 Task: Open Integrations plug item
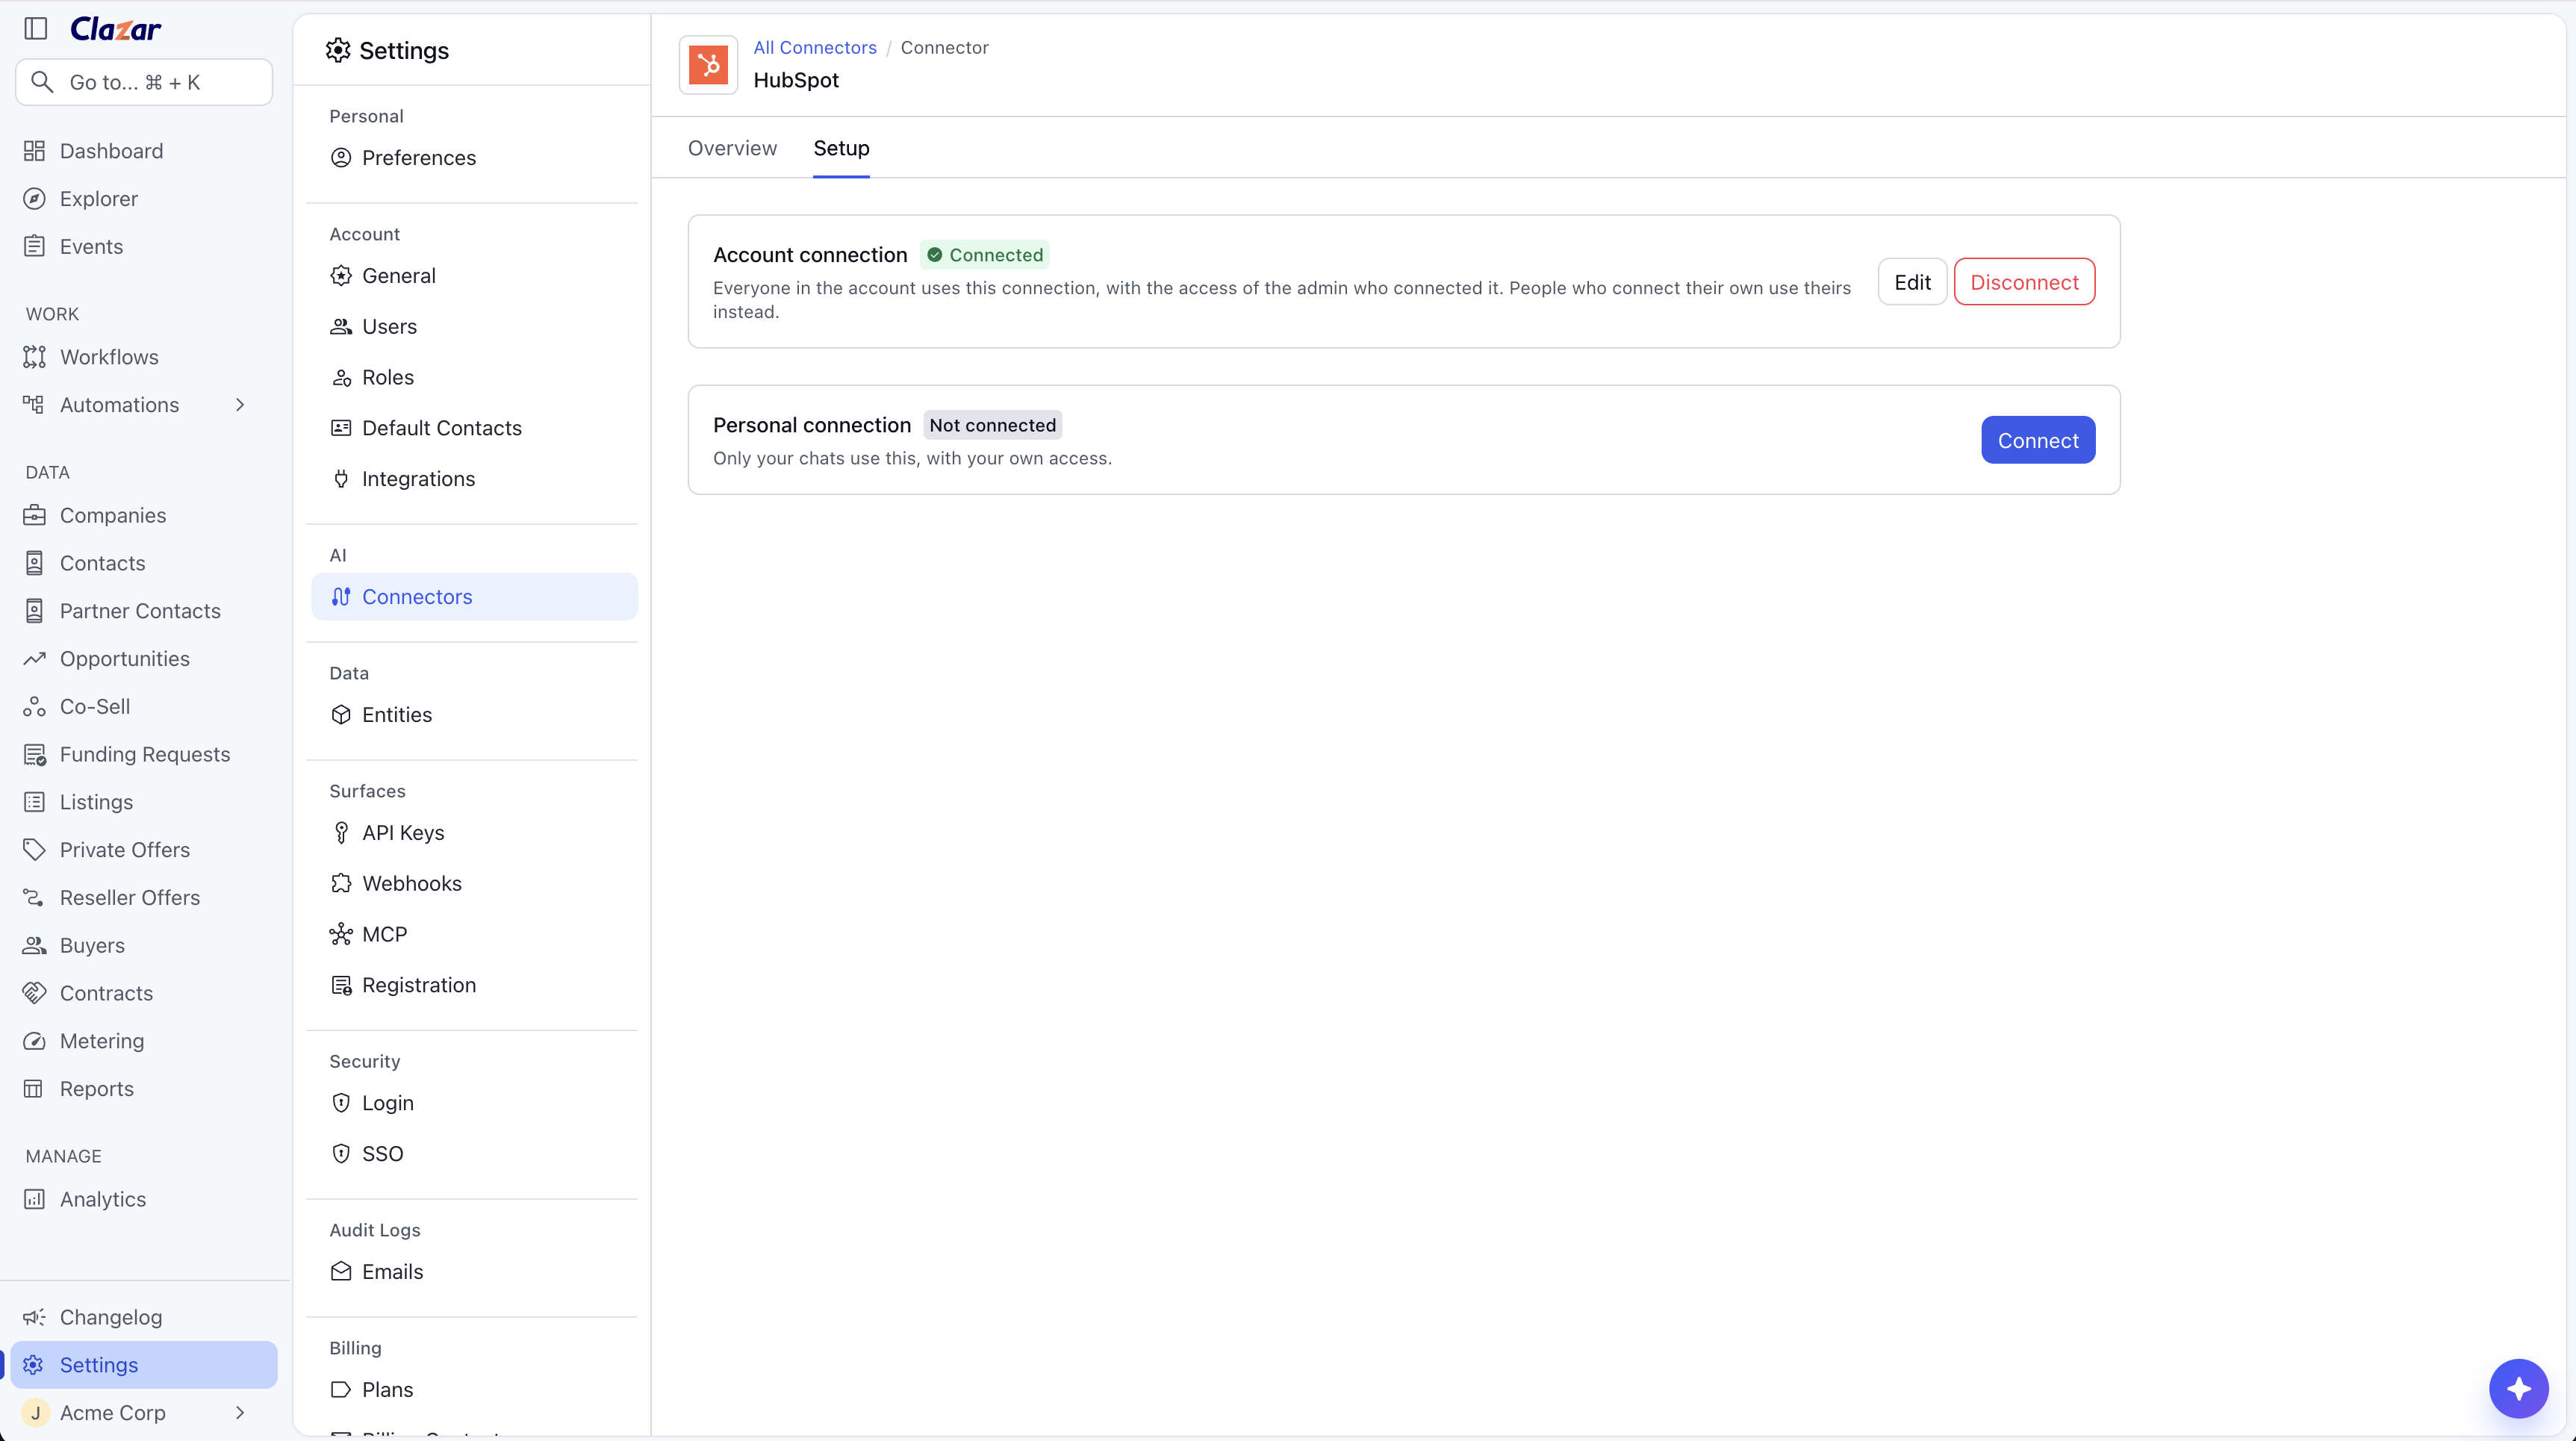[418, 478]
